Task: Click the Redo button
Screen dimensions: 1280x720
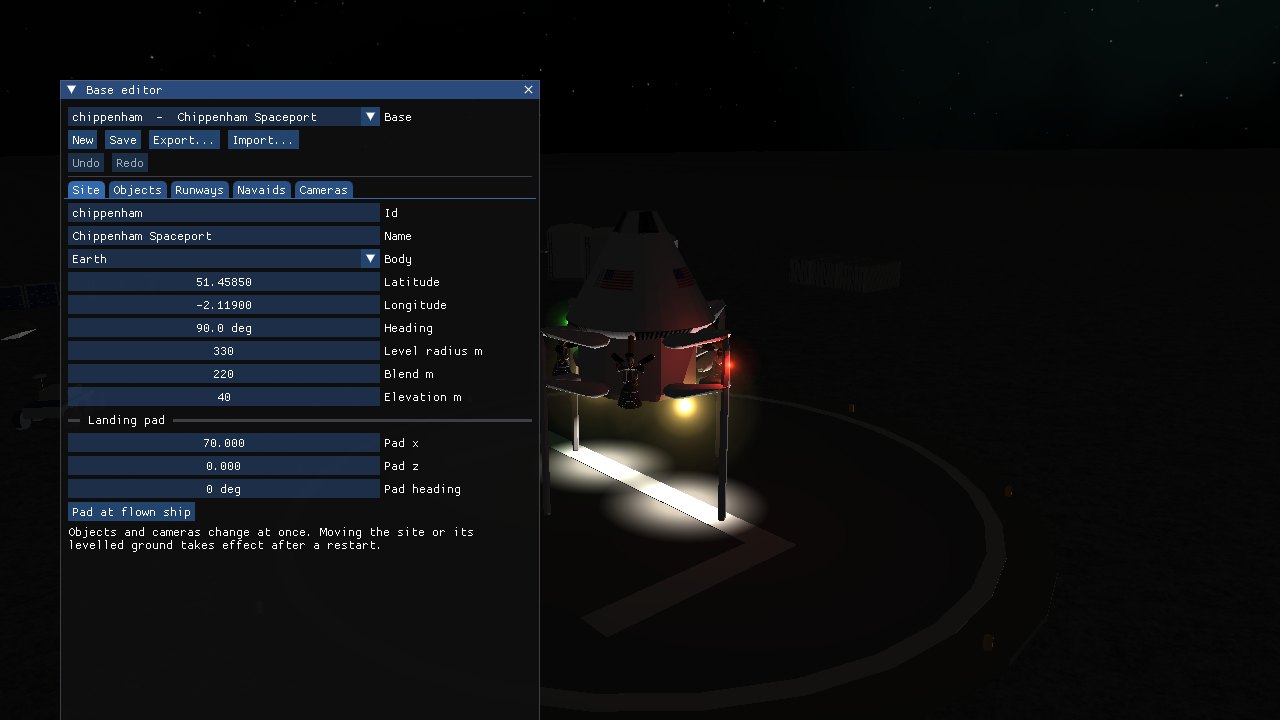Action: 130,163
